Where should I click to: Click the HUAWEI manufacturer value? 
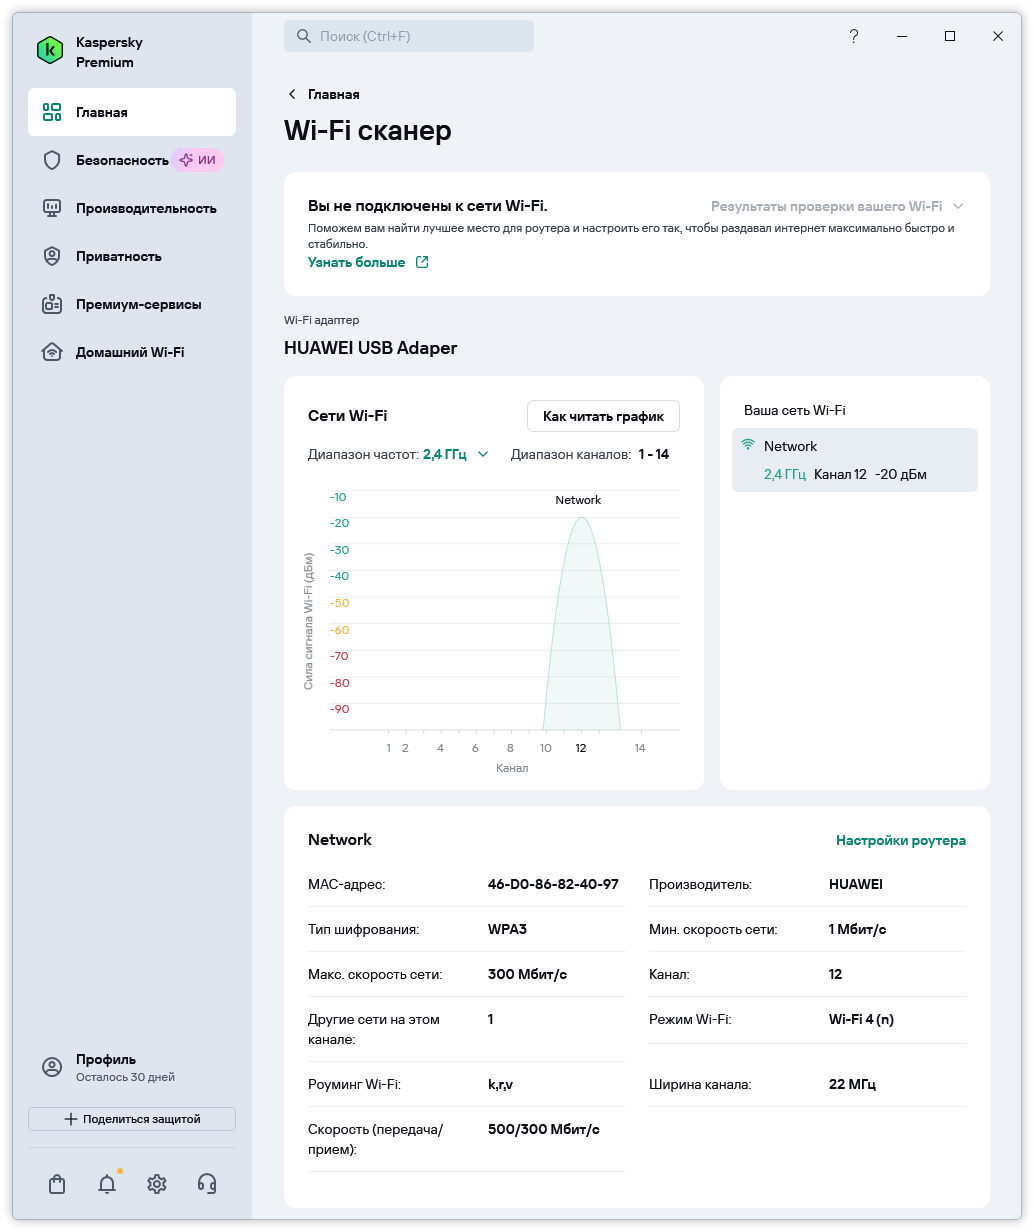[856, 884]
